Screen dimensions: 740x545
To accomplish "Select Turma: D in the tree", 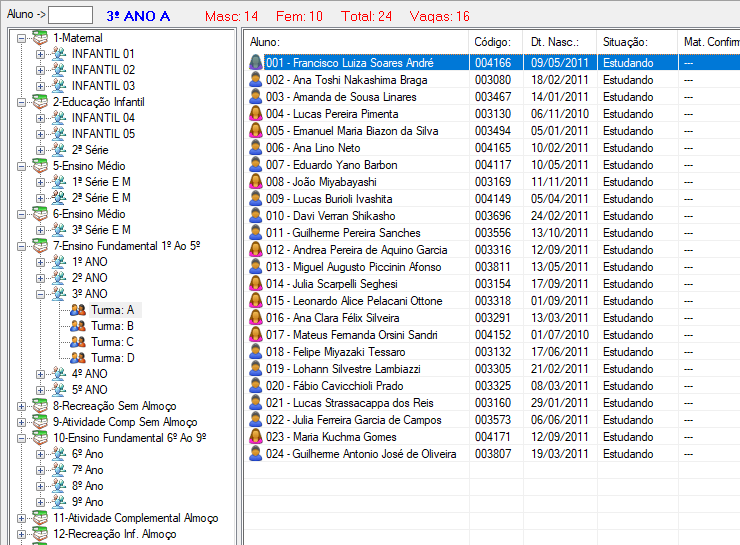I will [x=112, y=358].
